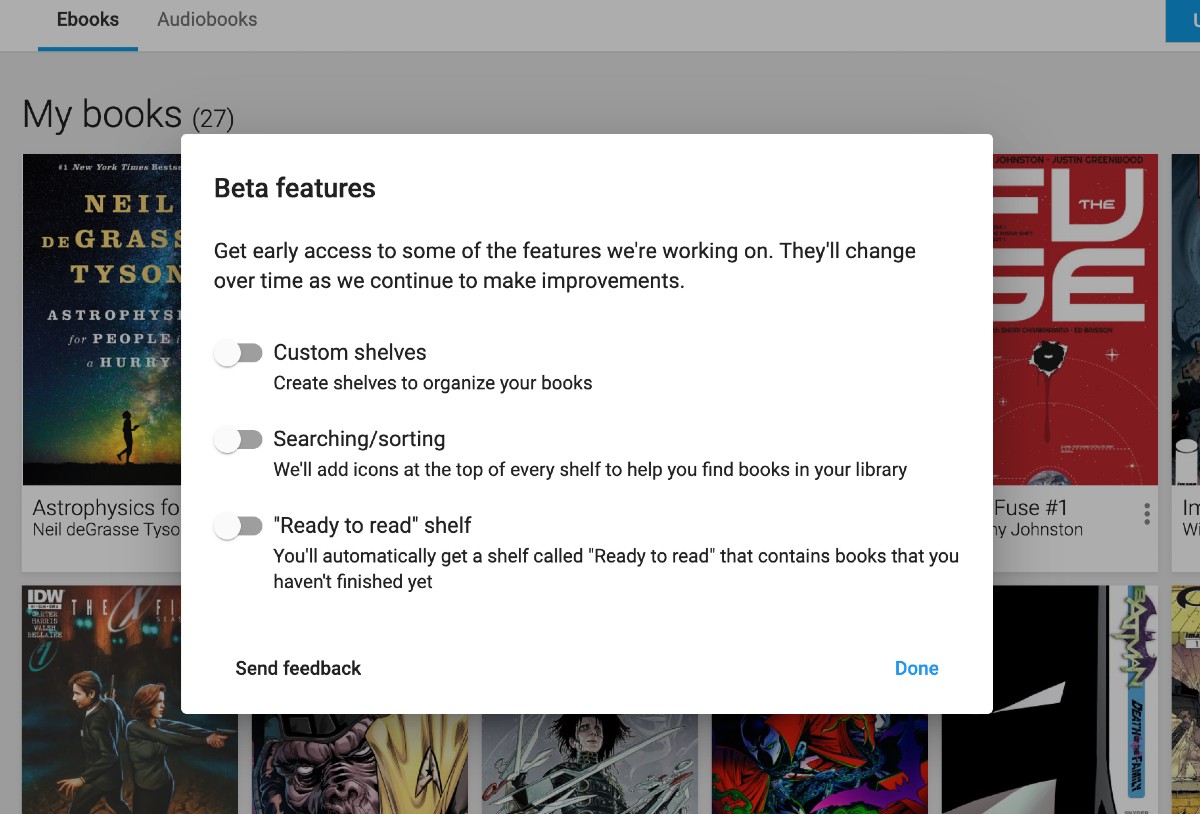Toggle the "Ready to read" shelf switch
Viewport: 1200px width, 814px height.
(x=238, y=527)
